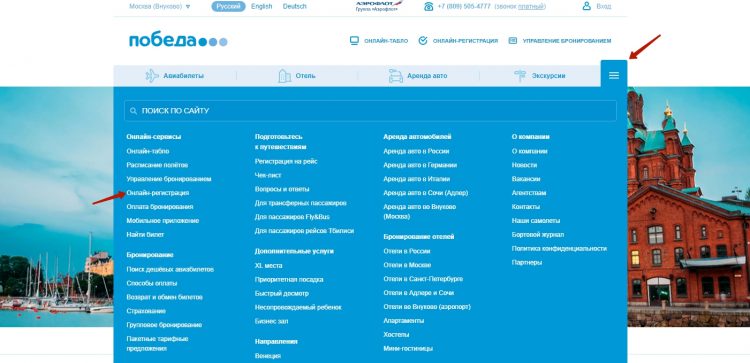The height and width of the screenshot is (363, 750).
Task: Click the car rental icon
Action: point(396,76)
